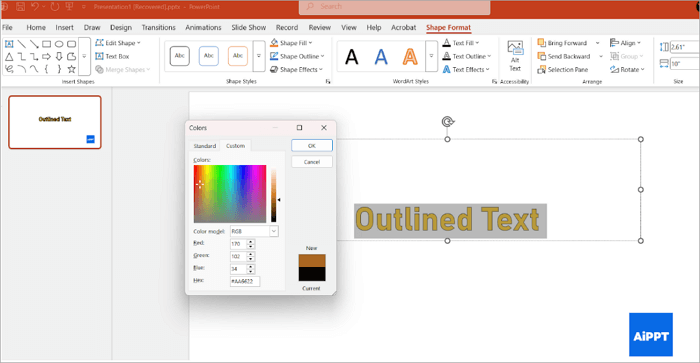Switch to the Animations ribbon tab
The width and height of the screenshot is (700, 363).
(203, 27)
